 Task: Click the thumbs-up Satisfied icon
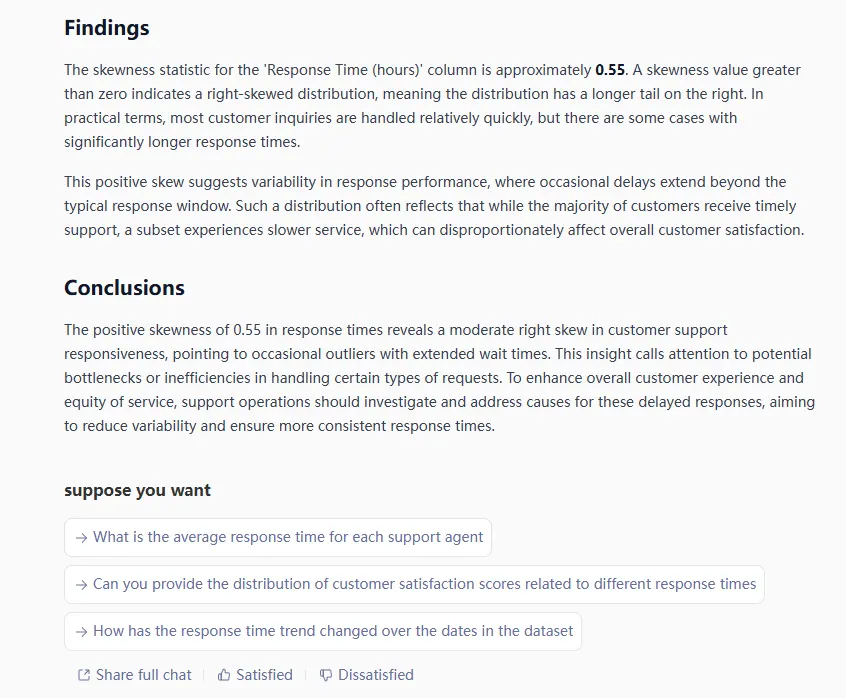click(x=224, y=675)
